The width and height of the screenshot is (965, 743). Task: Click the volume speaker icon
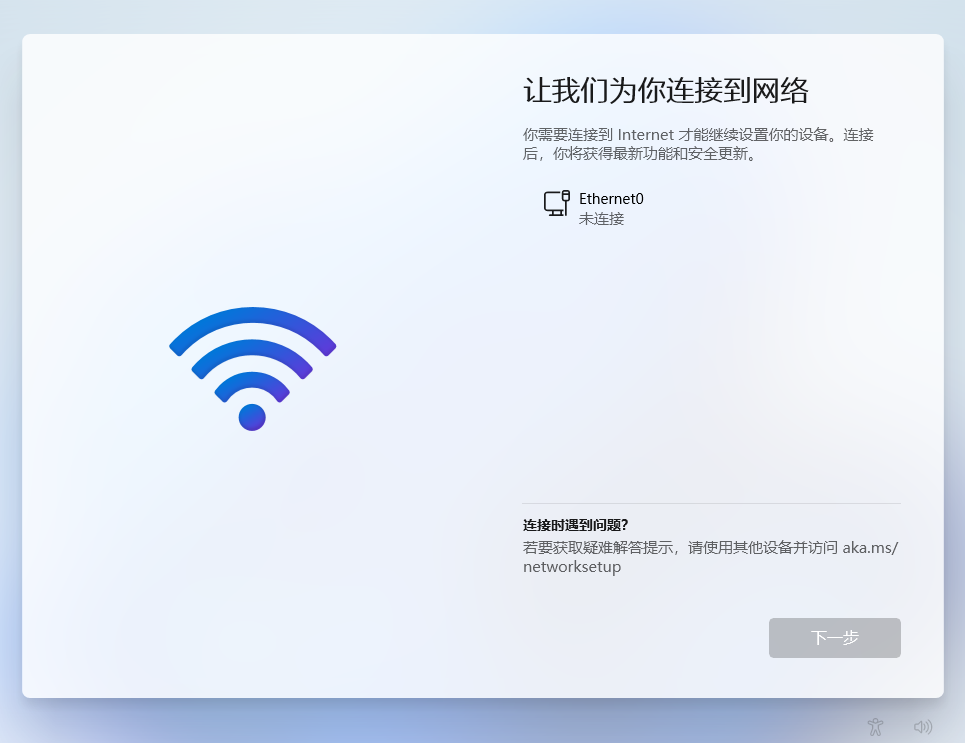coord(923,727)
